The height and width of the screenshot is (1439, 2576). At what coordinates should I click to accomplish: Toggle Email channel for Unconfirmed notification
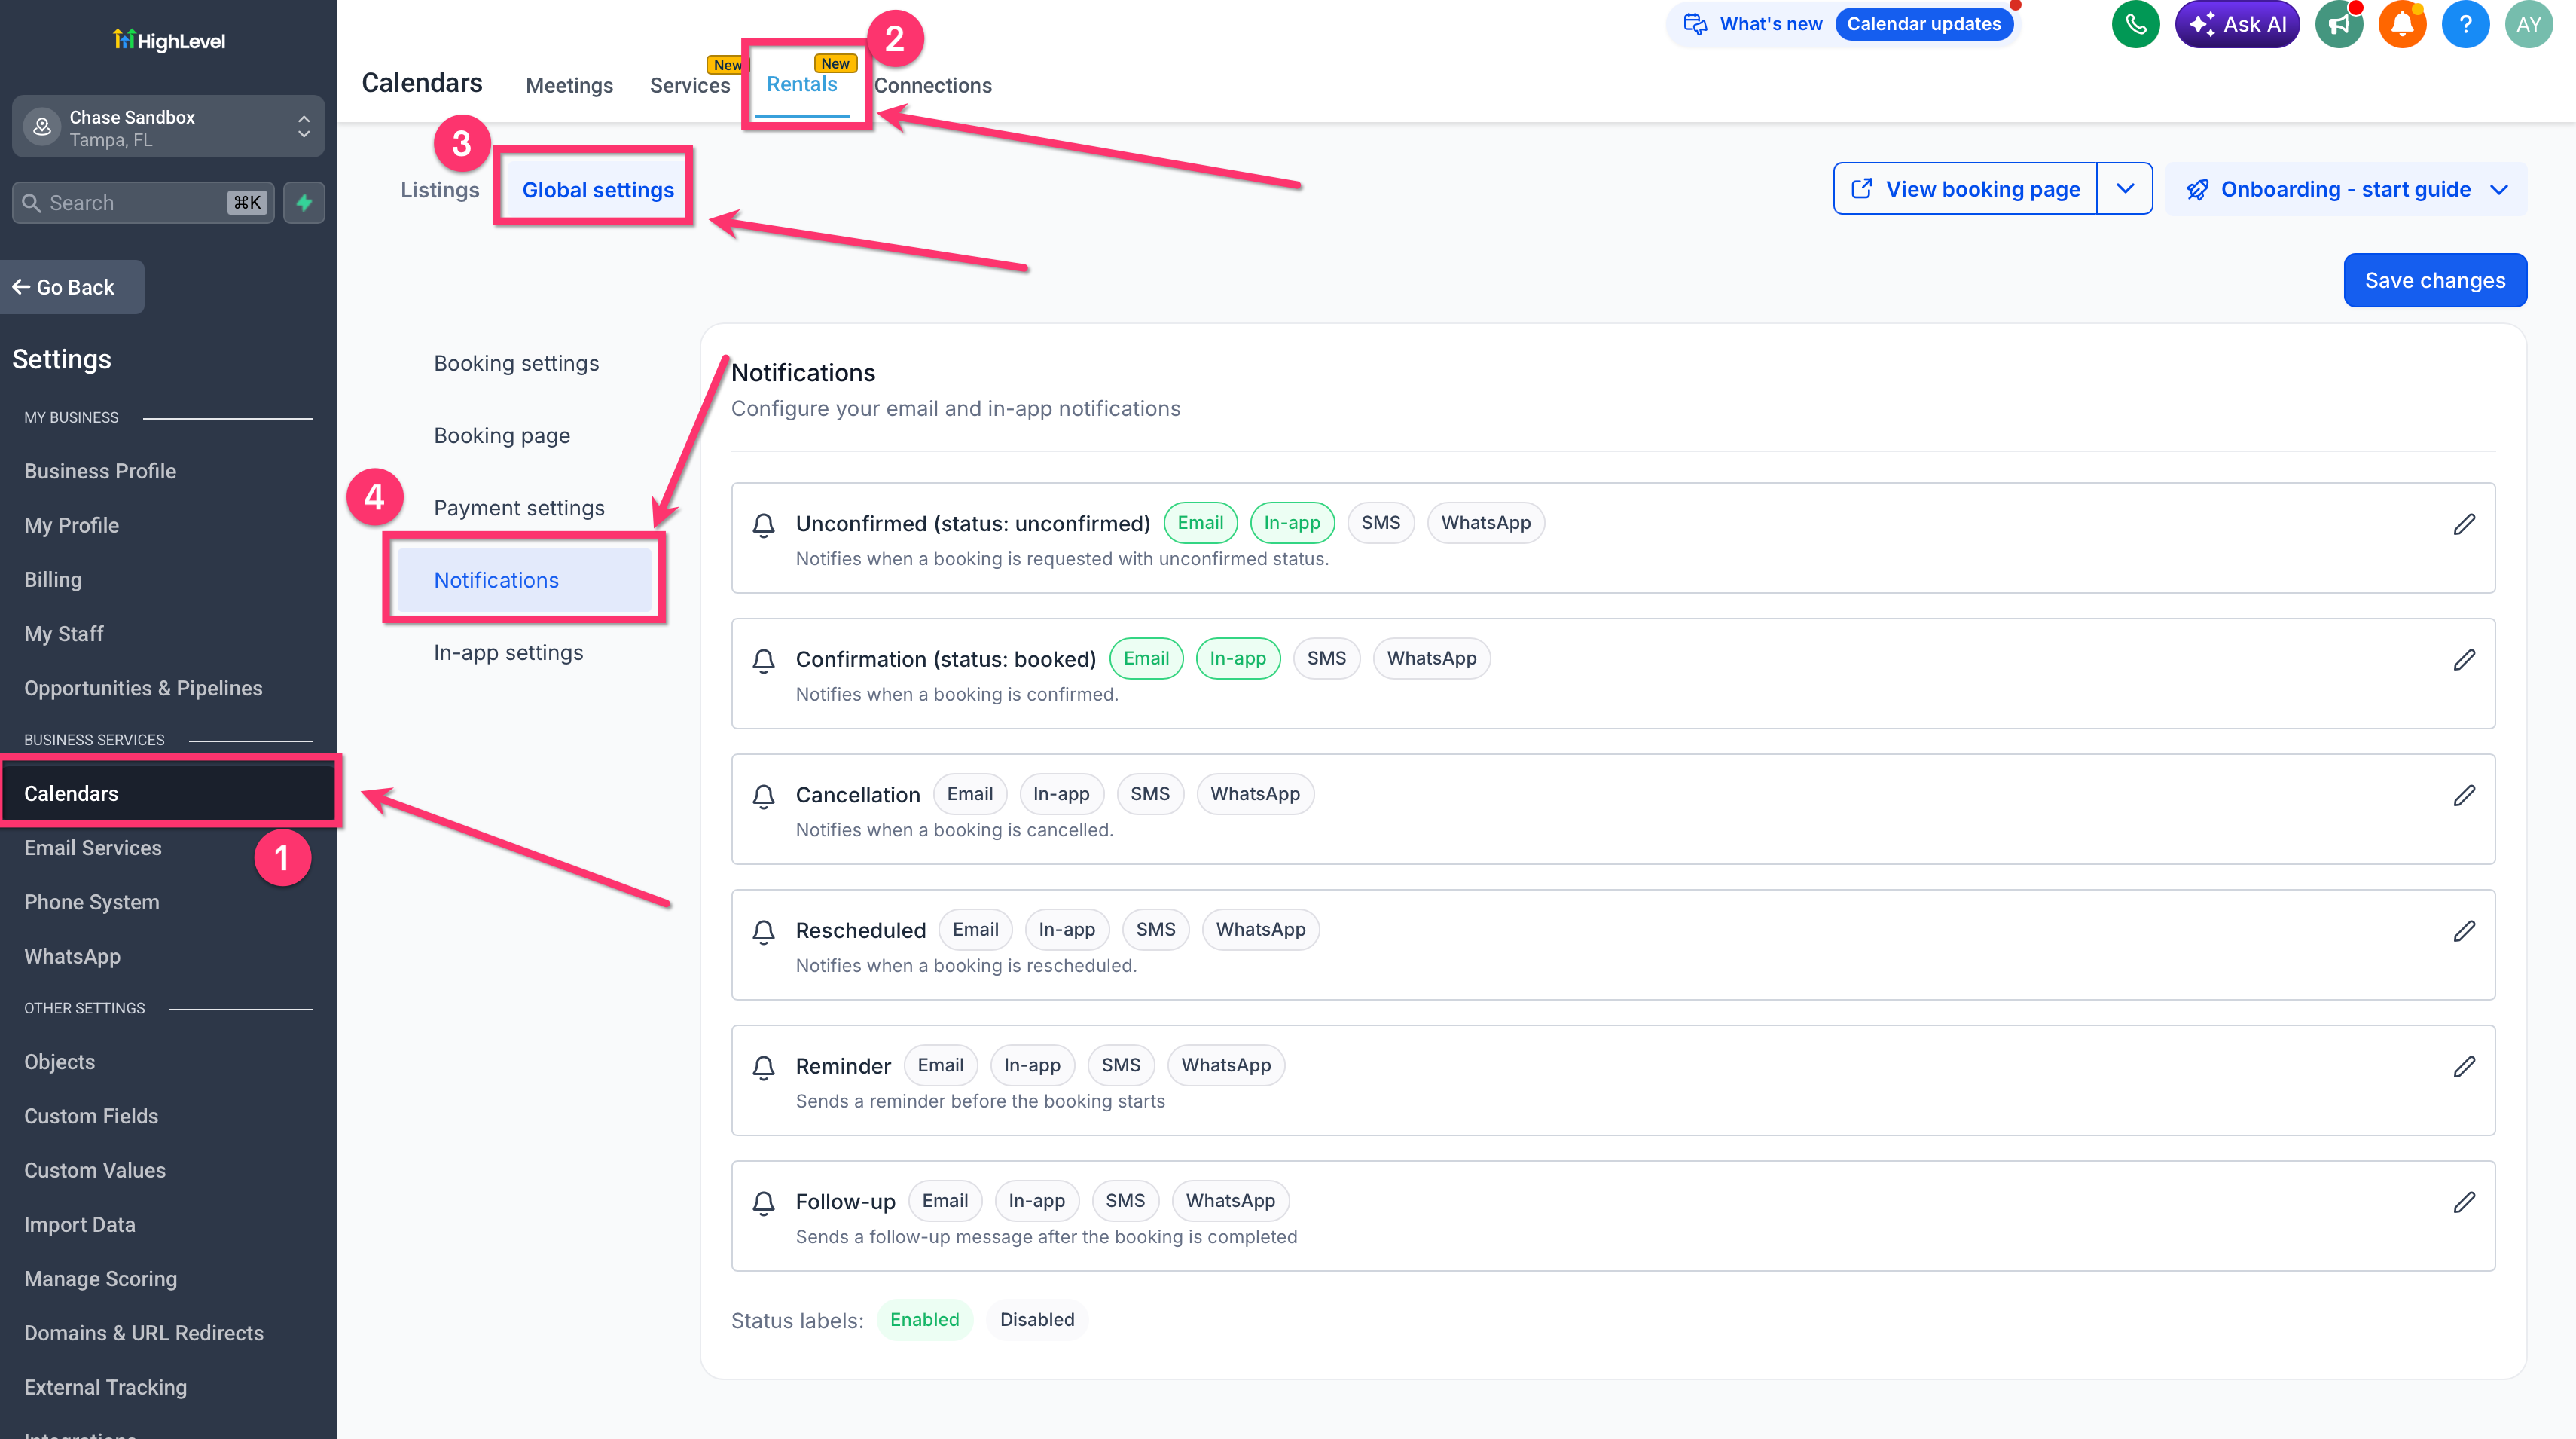click(x=1200, y=523)
